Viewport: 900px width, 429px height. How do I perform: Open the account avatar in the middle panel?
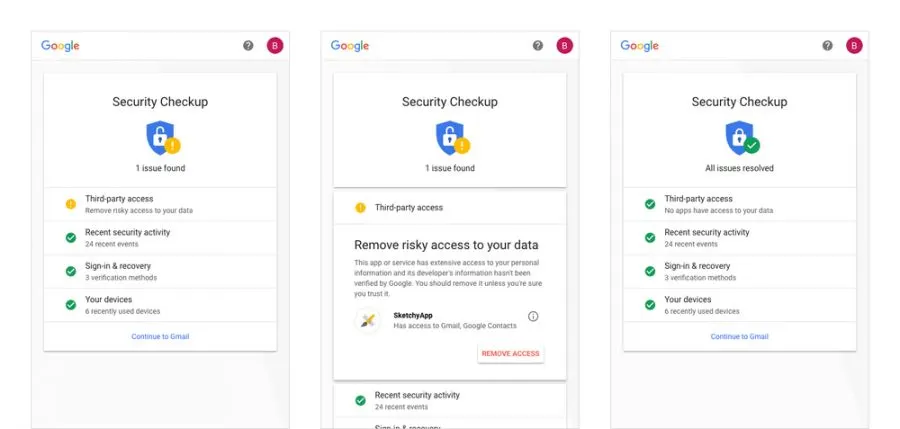coord(564,46)
